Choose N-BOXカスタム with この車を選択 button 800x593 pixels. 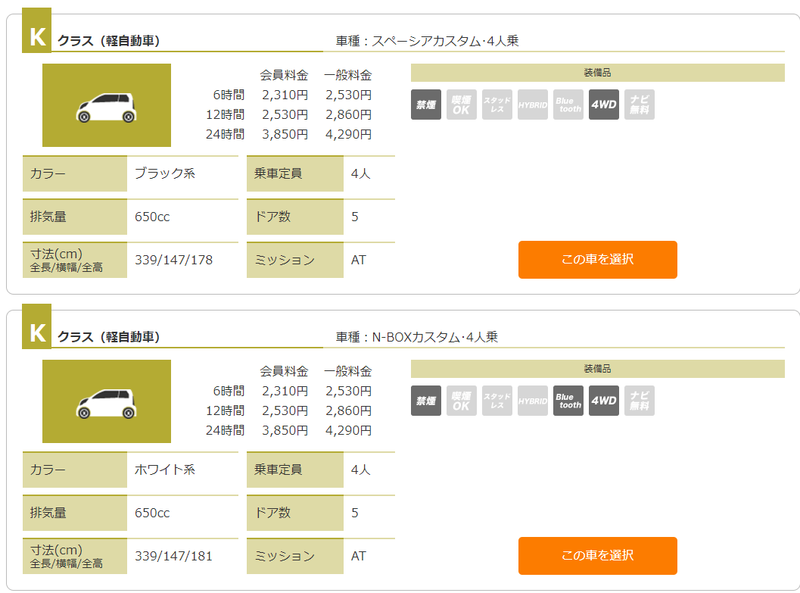(x=597, y=556)
